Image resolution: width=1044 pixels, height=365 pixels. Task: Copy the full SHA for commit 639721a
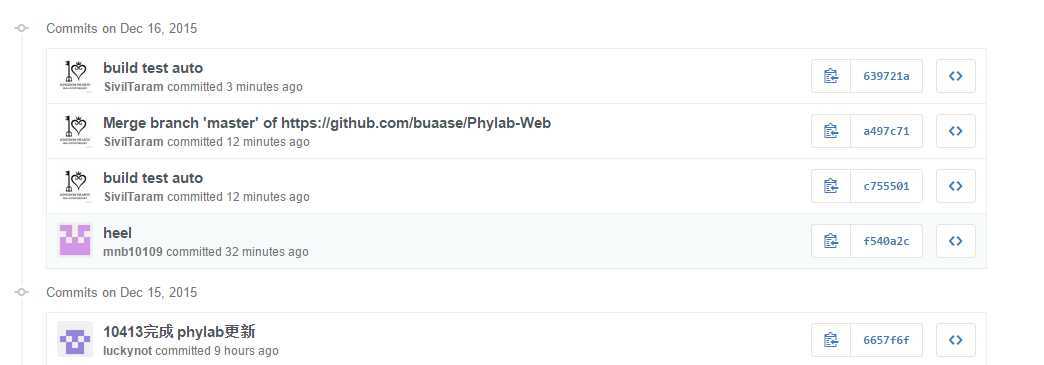[x=831, y=76]
